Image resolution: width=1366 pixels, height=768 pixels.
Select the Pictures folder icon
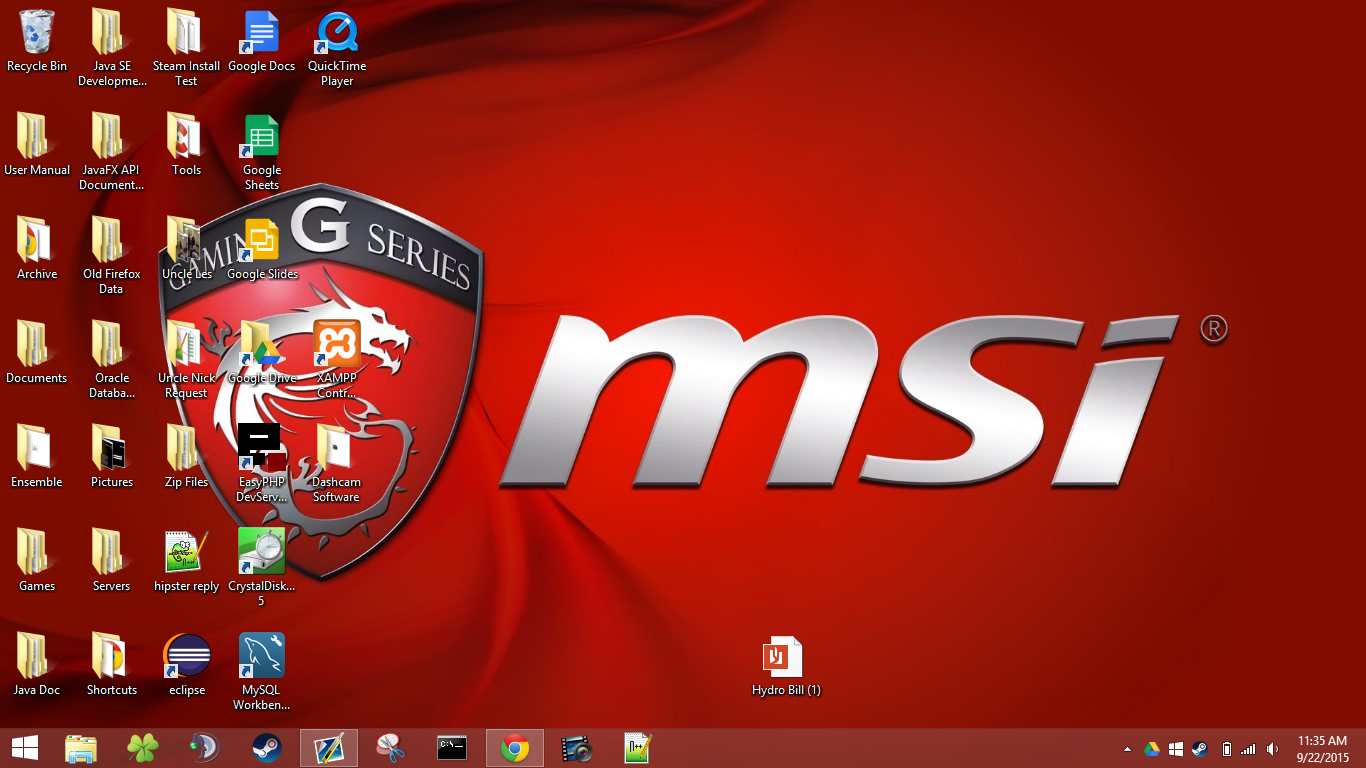112,458
